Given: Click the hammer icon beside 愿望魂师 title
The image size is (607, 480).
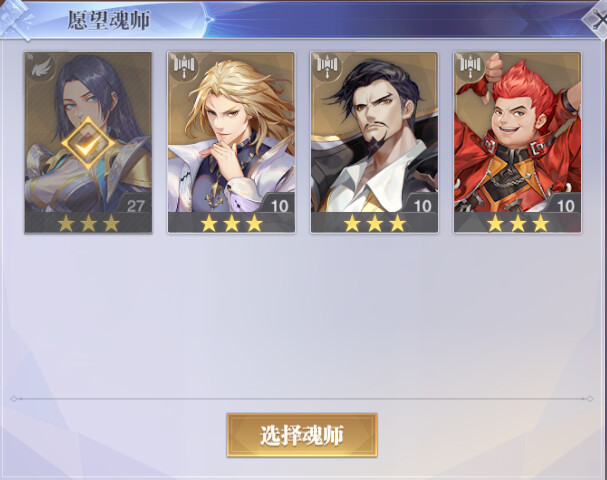Looking at the screenshot, I should point(15,19).
